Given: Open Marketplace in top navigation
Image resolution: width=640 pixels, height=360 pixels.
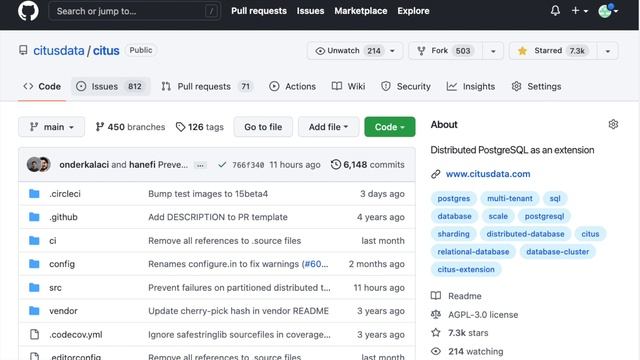Looking at the screenshot, I should tap(361, 11).
